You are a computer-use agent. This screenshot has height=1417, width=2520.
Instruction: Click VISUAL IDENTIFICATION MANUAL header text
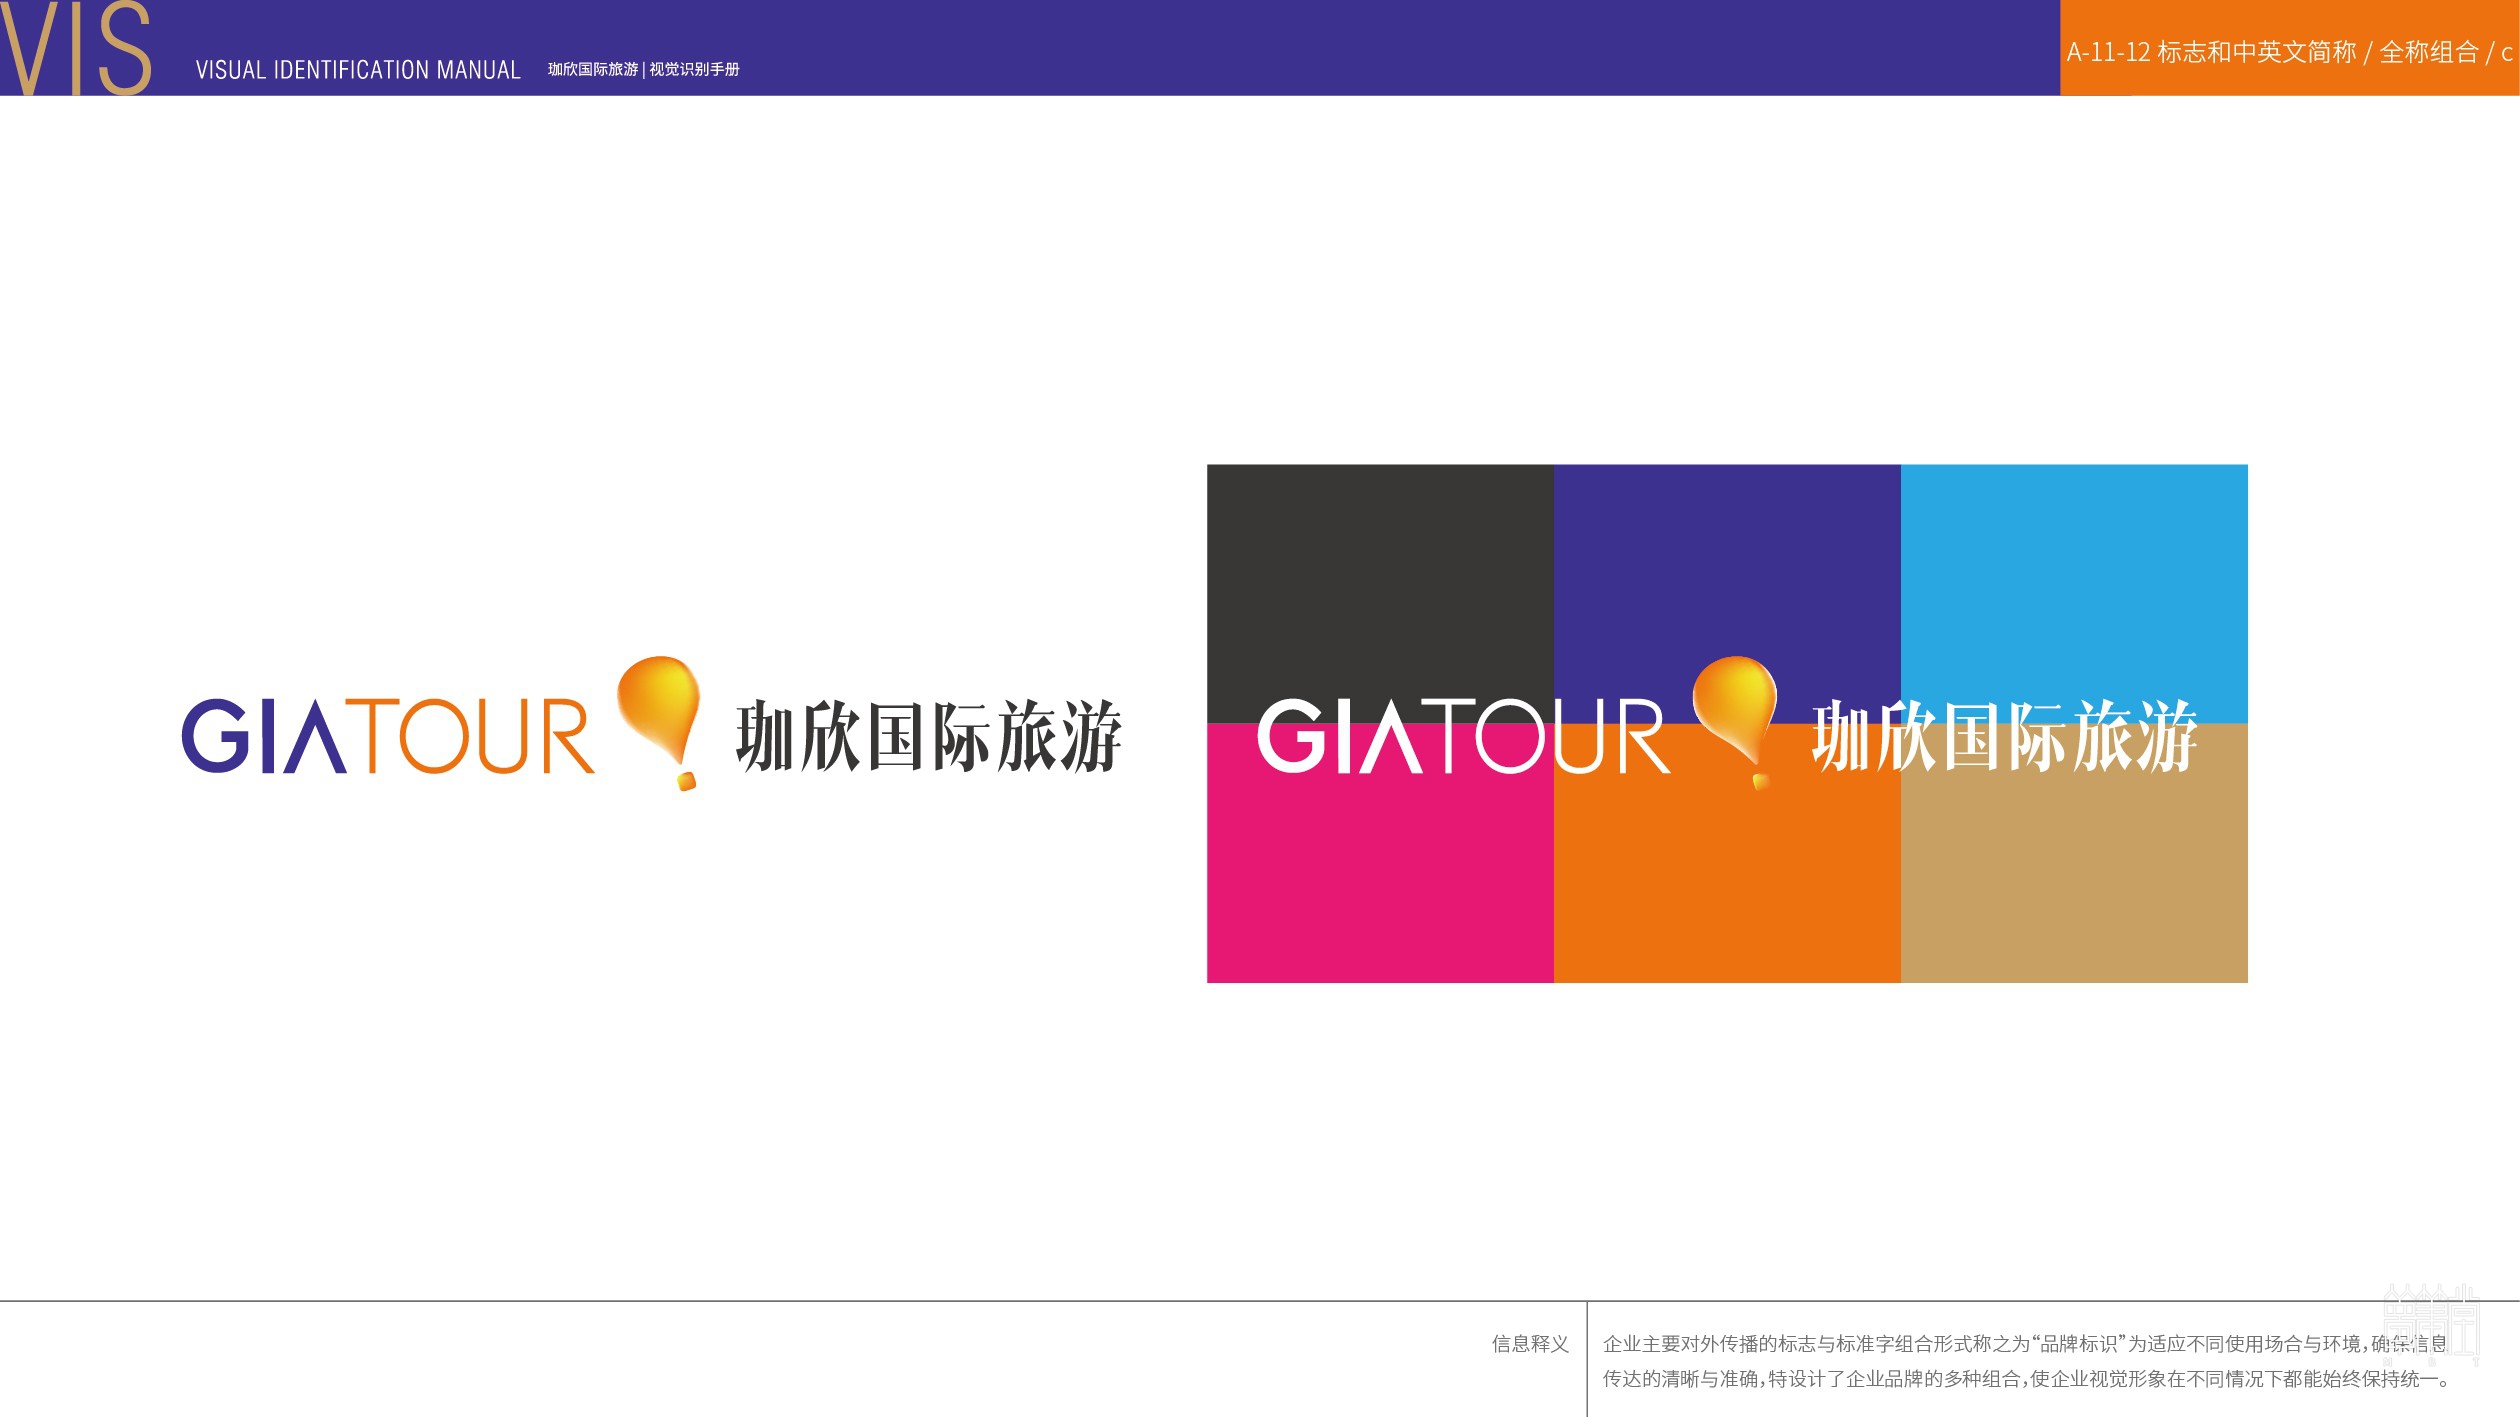click(358, 70)
